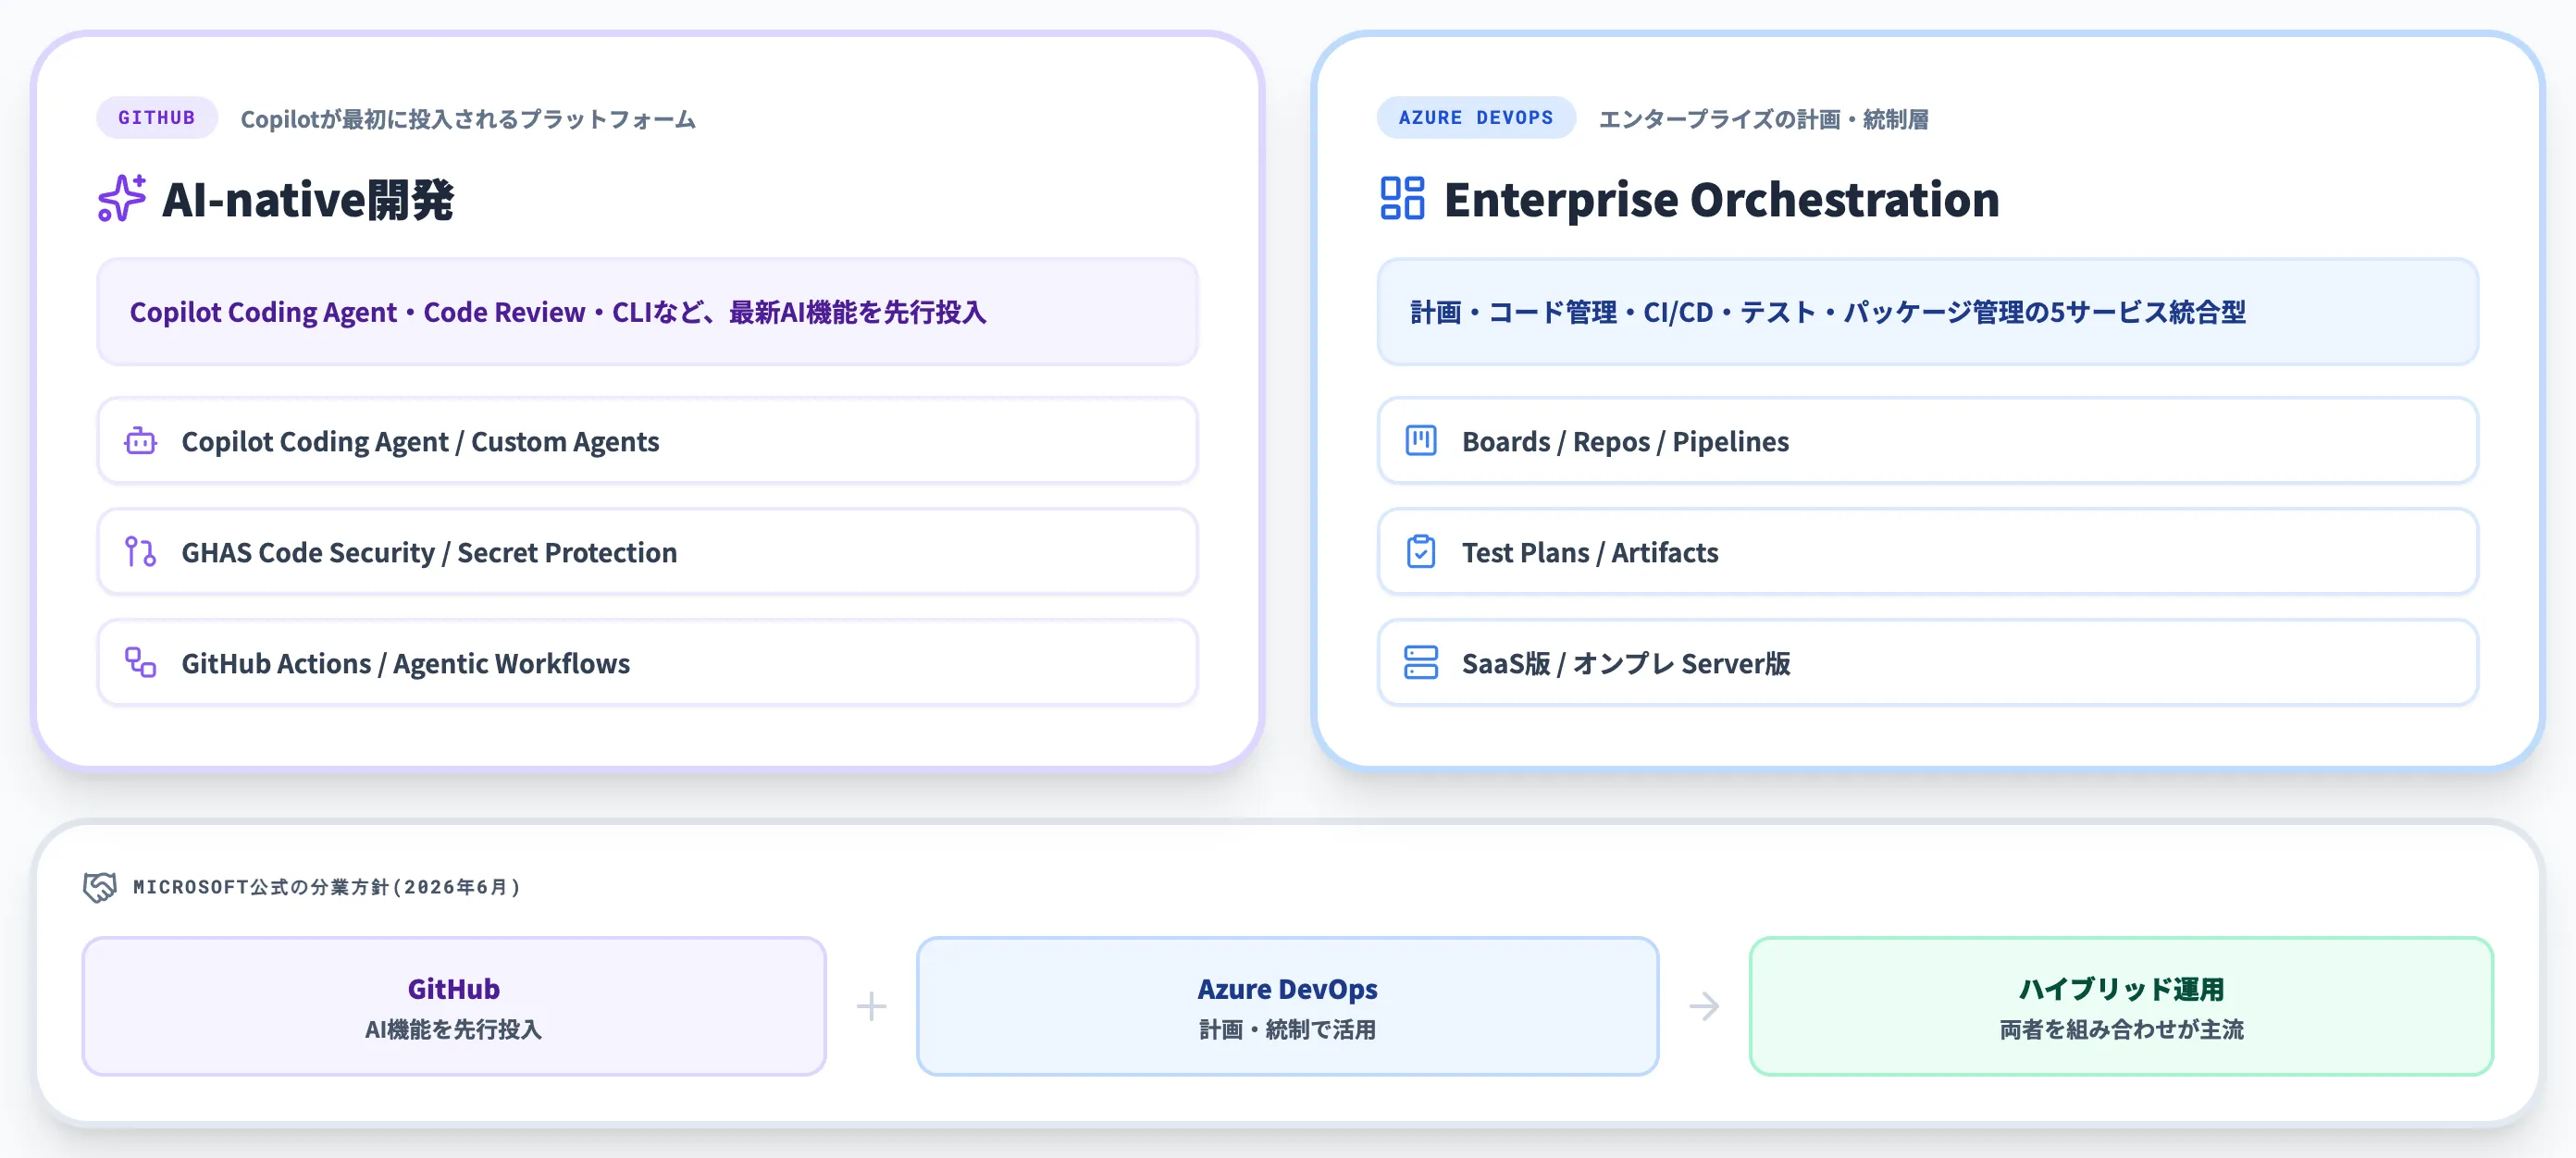Open the GHAS Code Security / Secret Protection row
The height and width of the screenshot is (1158, 2576).
[x=647, y=552]
